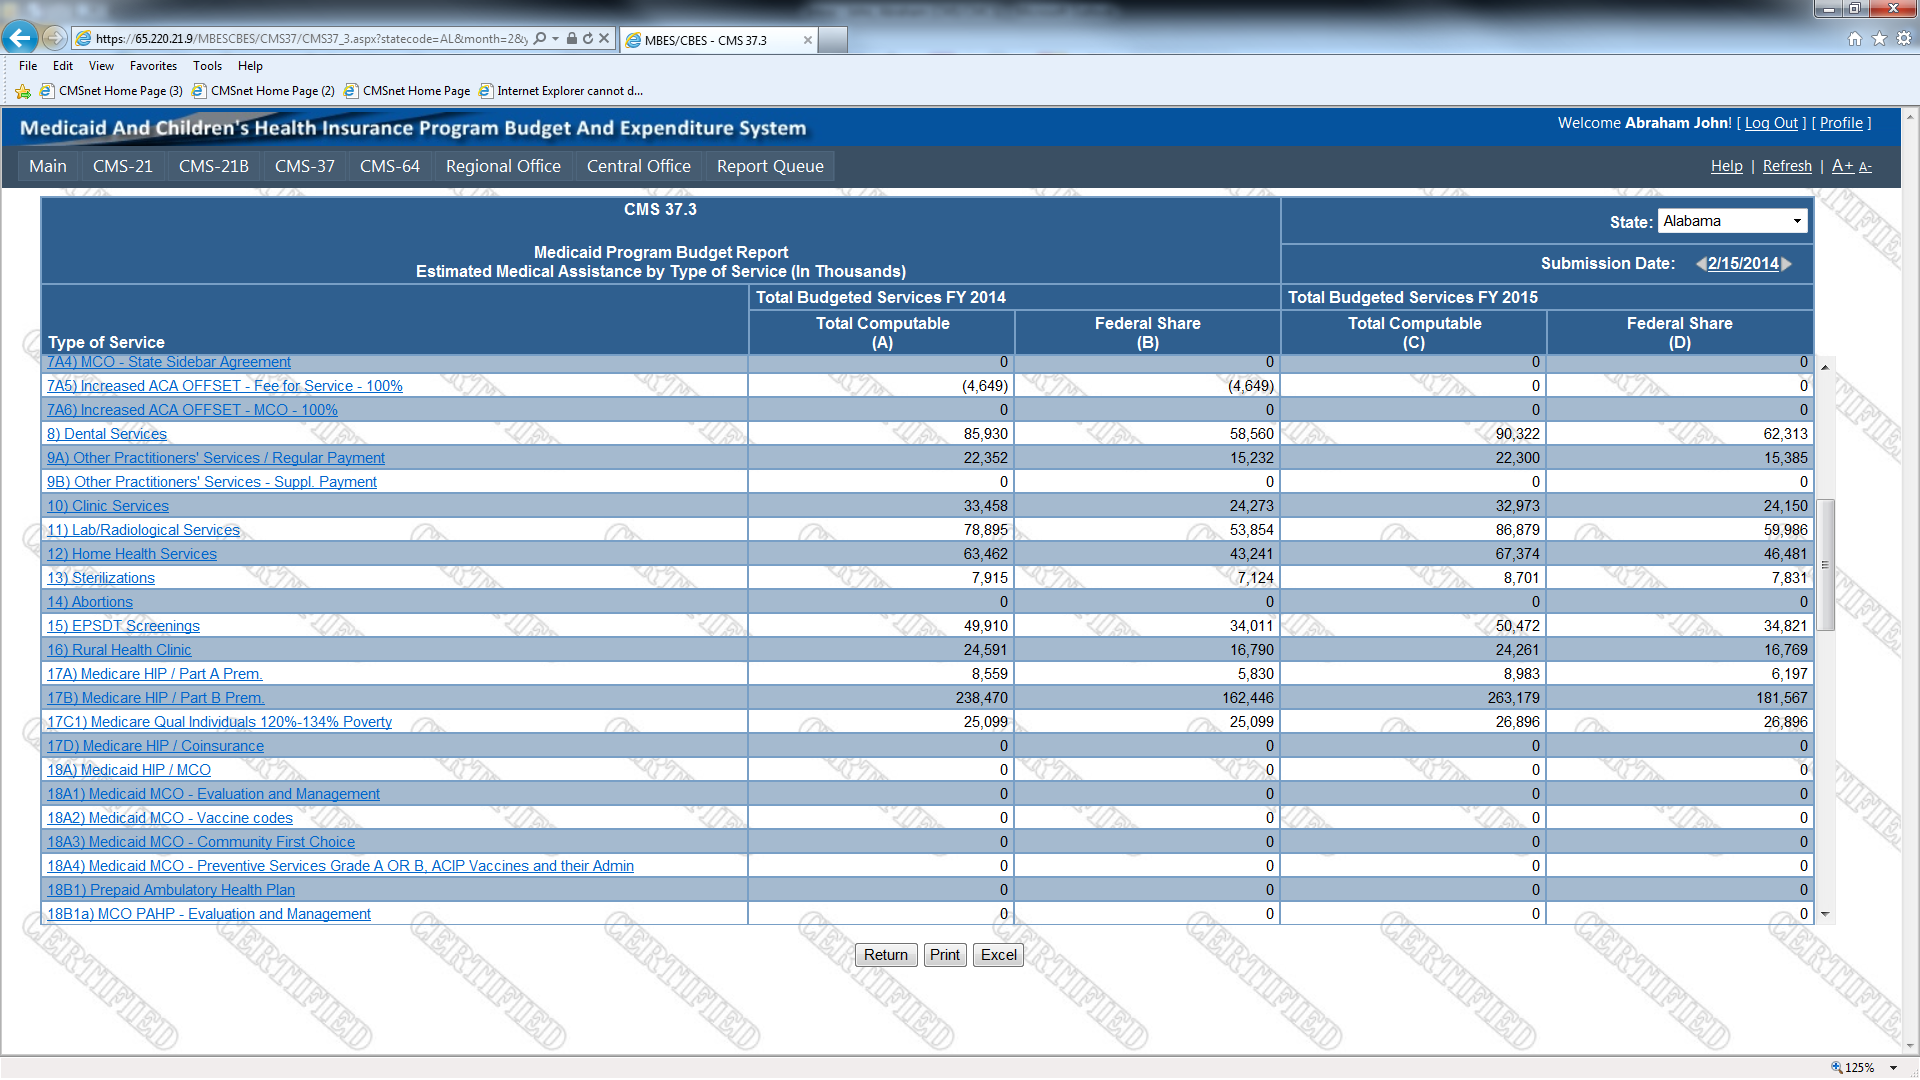The width and height of the screenshot is (1920, 1080).
Task: Open the Favorites menu
Action: pos(153,66)
